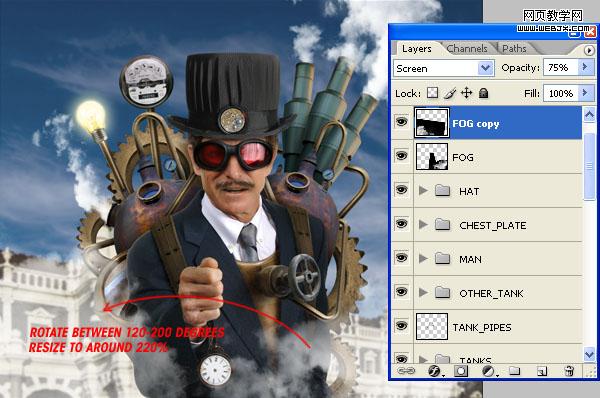This screenshot has width=600, height=398.
Task: Add a layer mask
Action: click(461, 371)
